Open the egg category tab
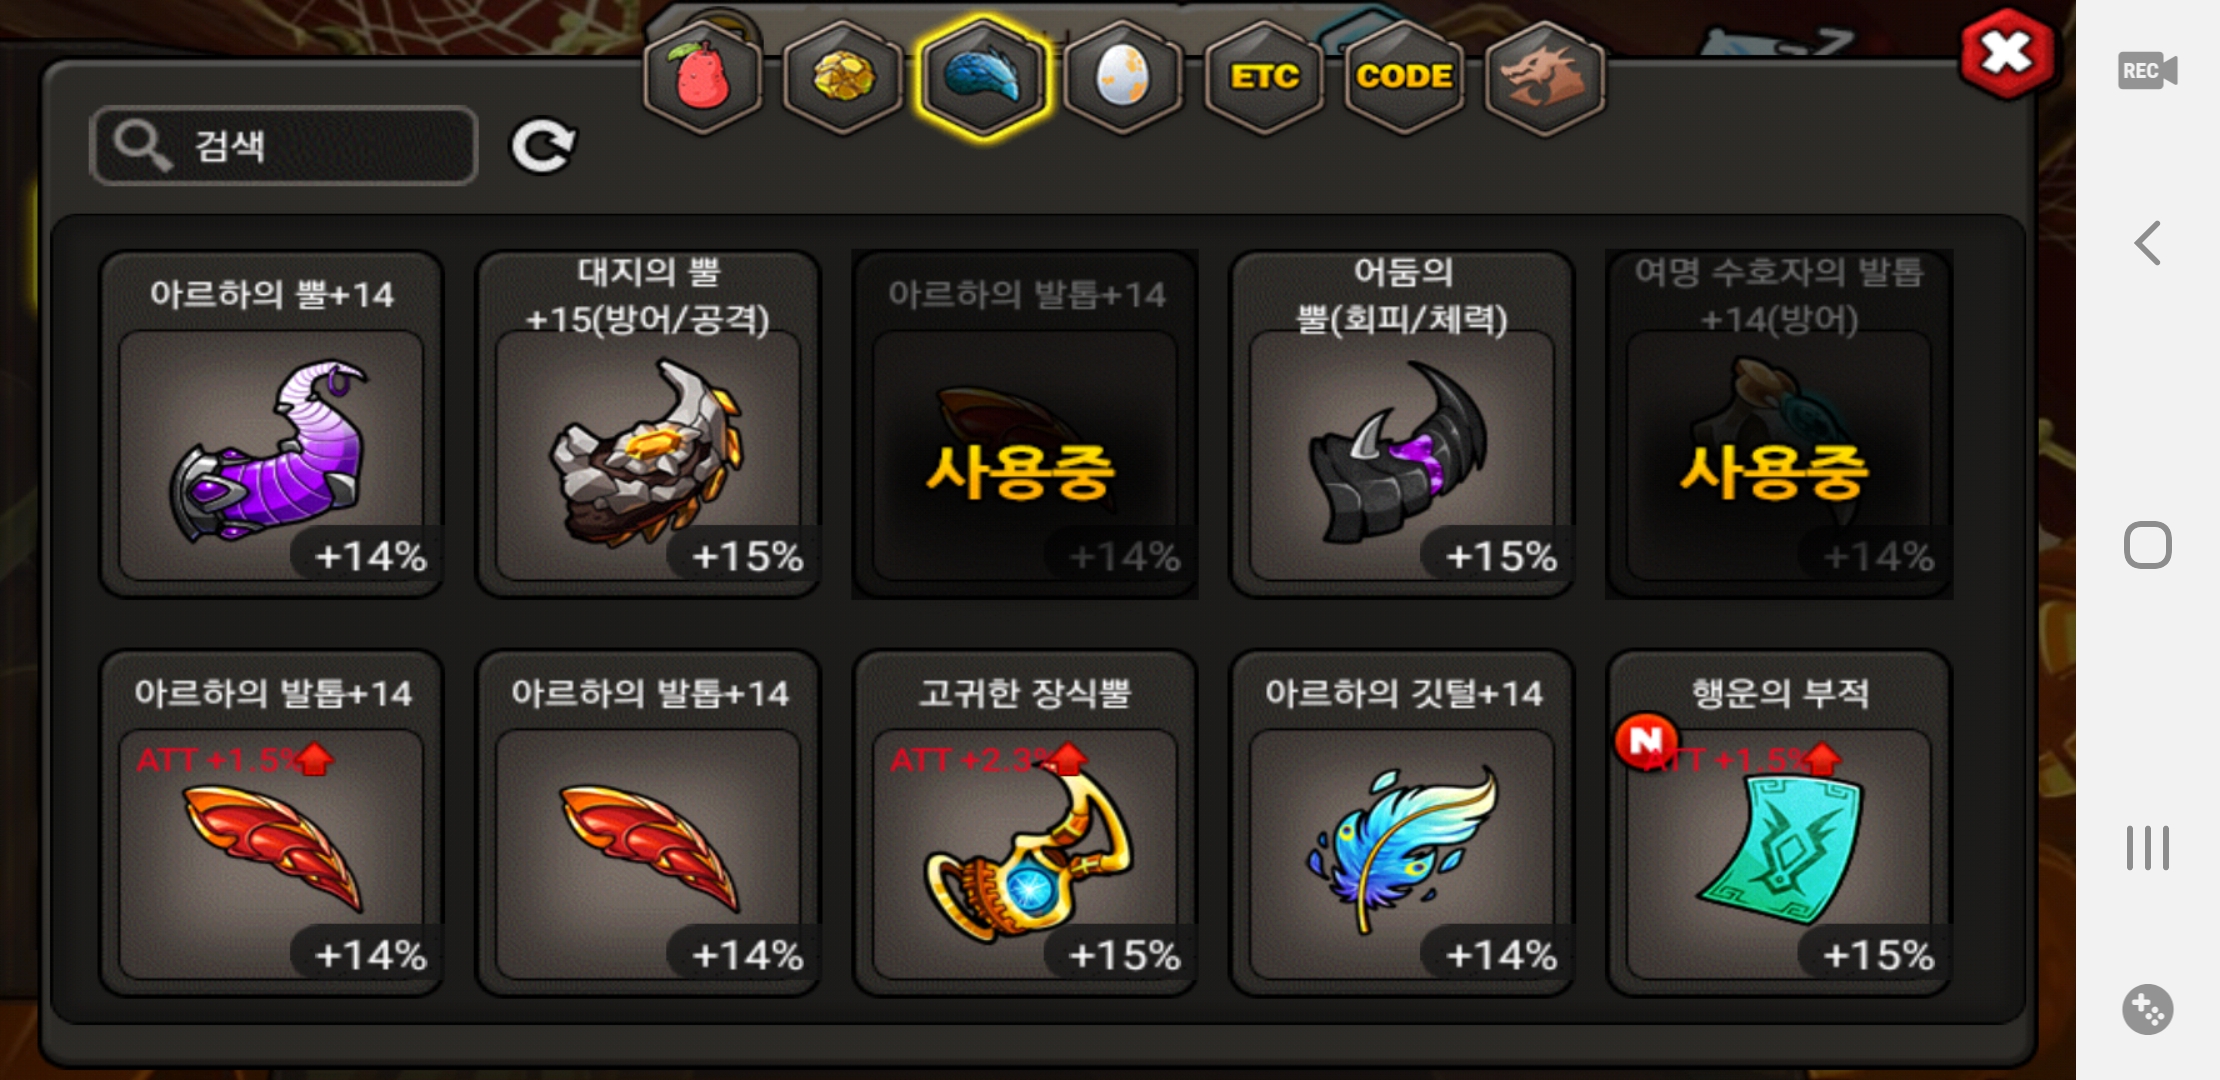The image size is (2220, 1080). point(1123,77)
